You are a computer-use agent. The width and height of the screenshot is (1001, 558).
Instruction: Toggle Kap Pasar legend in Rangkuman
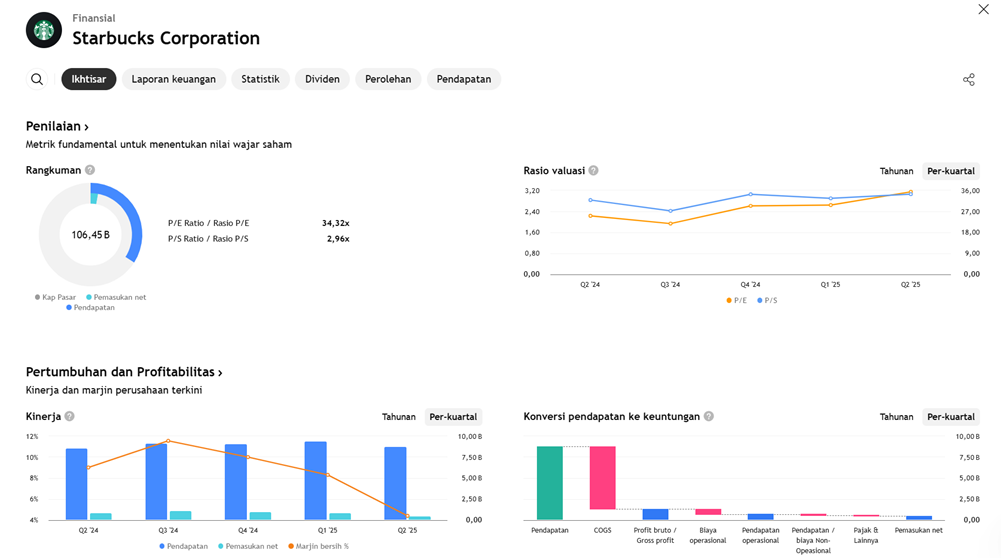55,297
